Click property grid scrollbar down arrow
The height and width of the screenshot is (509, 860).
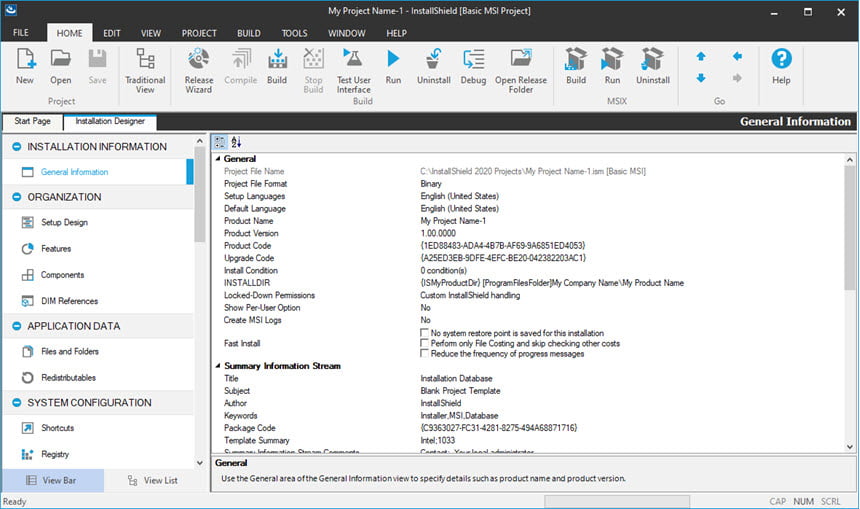coord(850,447)
